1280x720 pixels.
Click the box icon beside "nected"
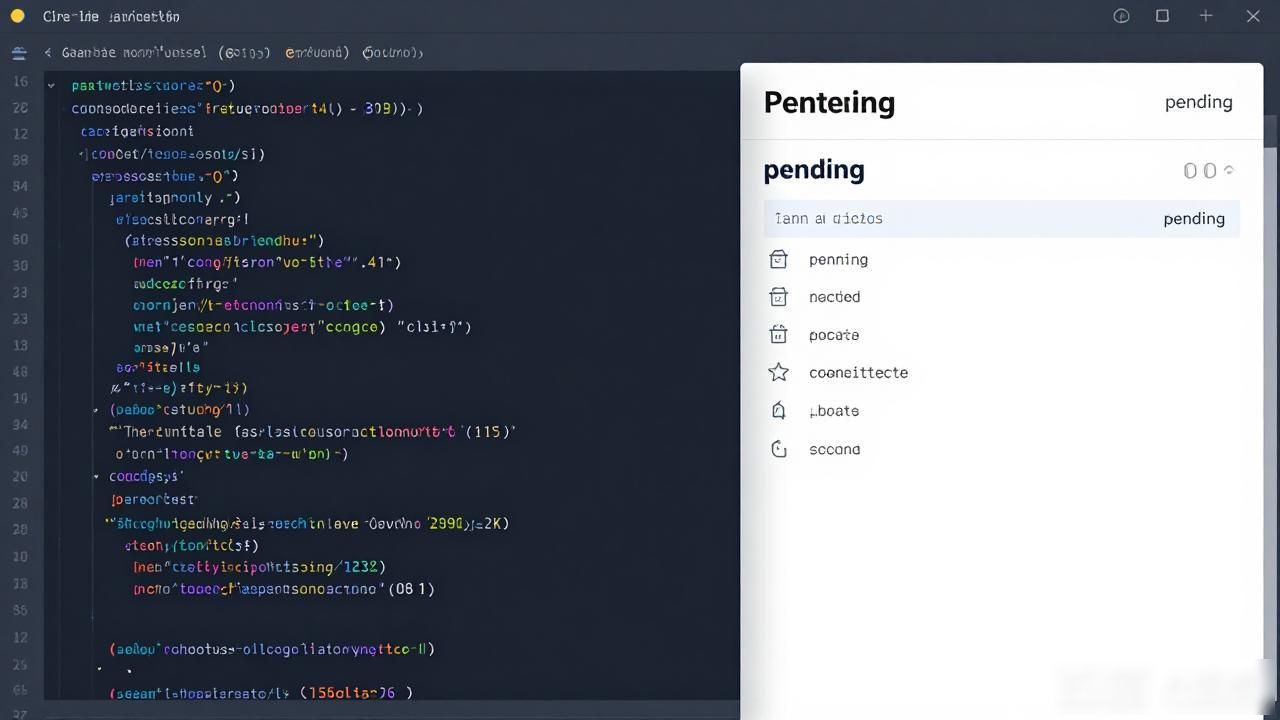778,297
